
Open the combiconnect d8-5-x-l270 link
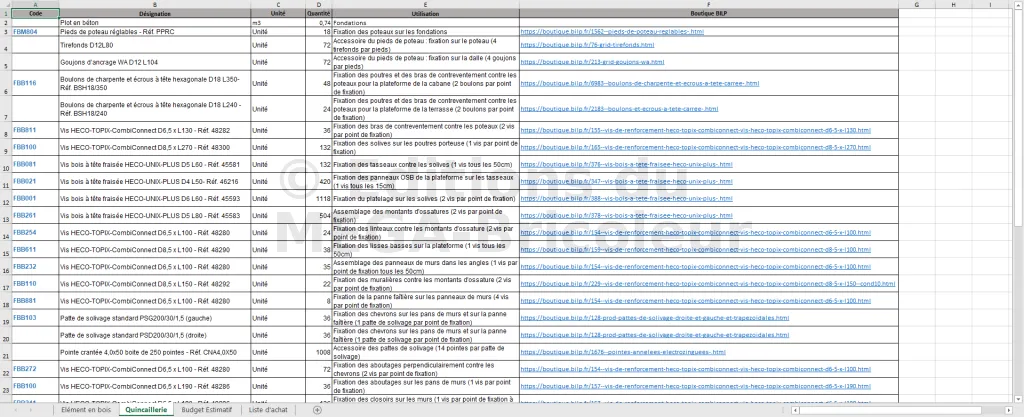[x=696, y=147]
